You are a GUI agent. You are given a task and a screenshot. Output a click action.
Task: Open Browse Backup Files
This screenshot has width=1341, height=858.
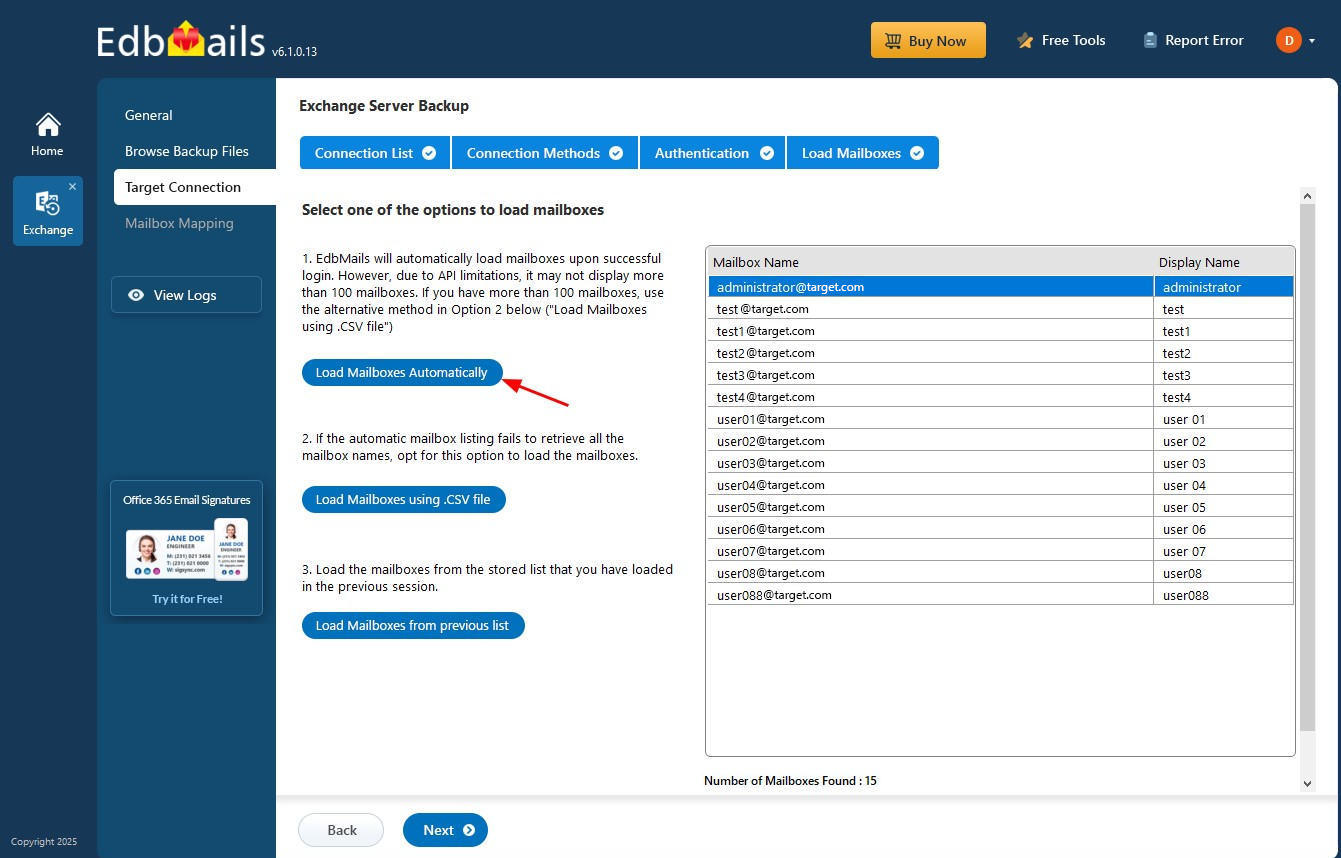click(187, 151)
